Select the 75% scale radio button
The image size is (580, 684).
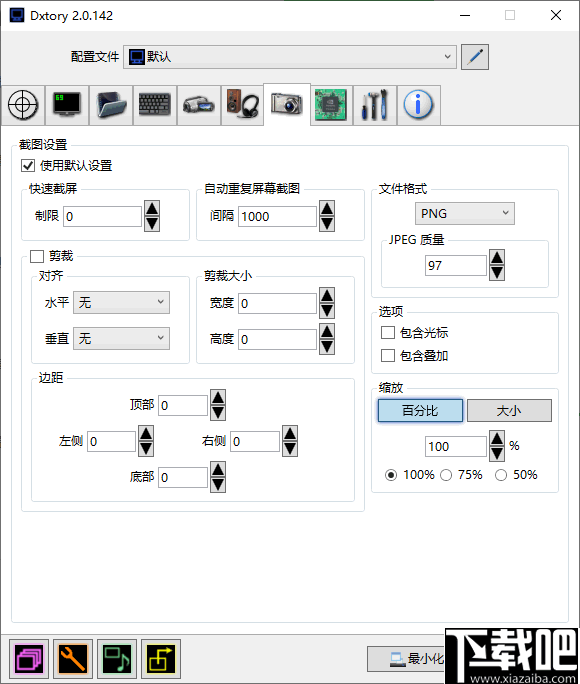click(x=446, y=475)
